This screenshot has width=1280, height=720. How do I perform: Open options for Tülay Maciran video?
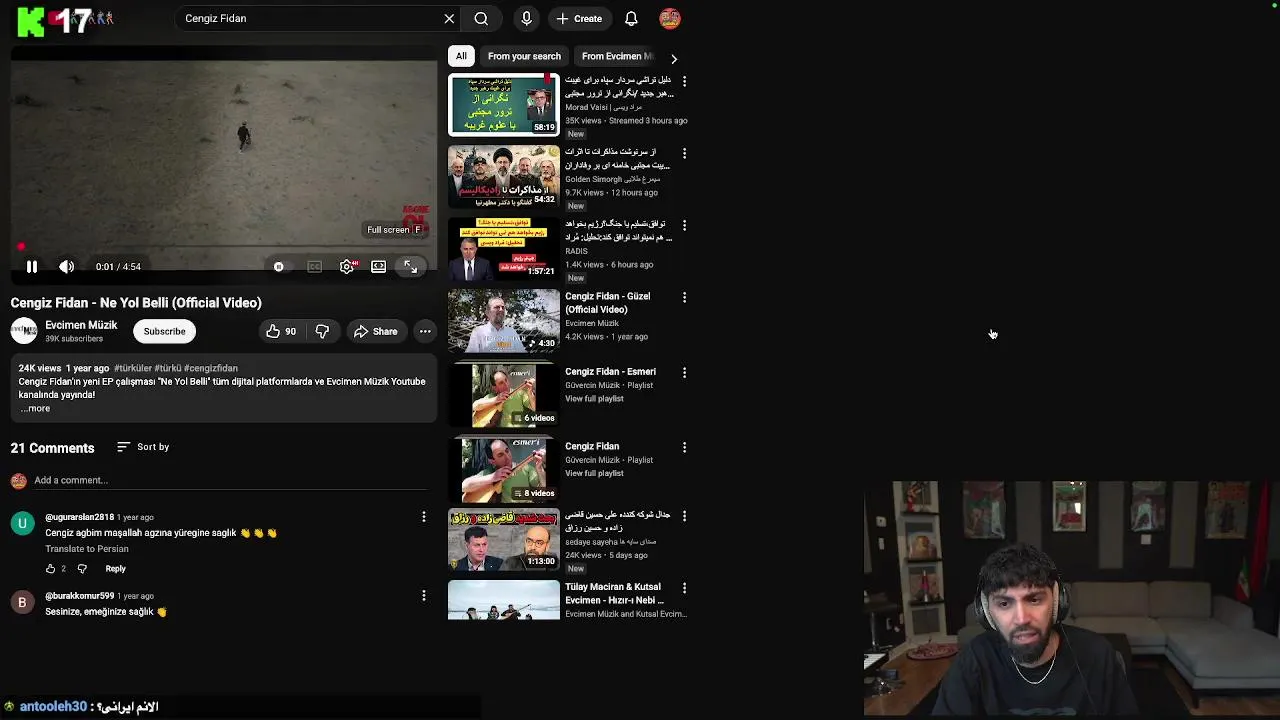[684, 589]
